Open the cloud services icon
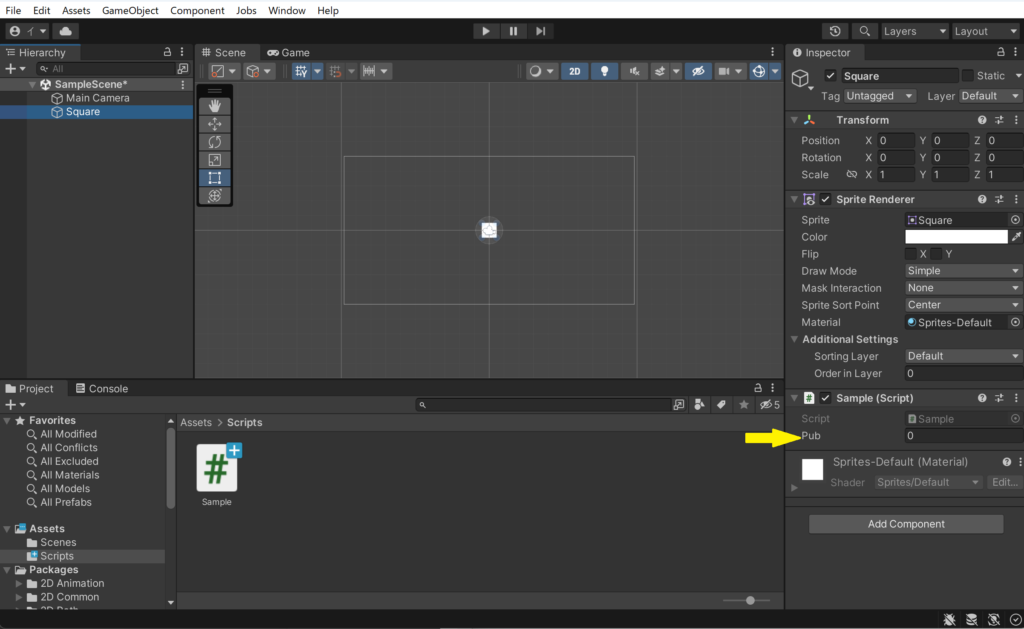 click(65, 31)
